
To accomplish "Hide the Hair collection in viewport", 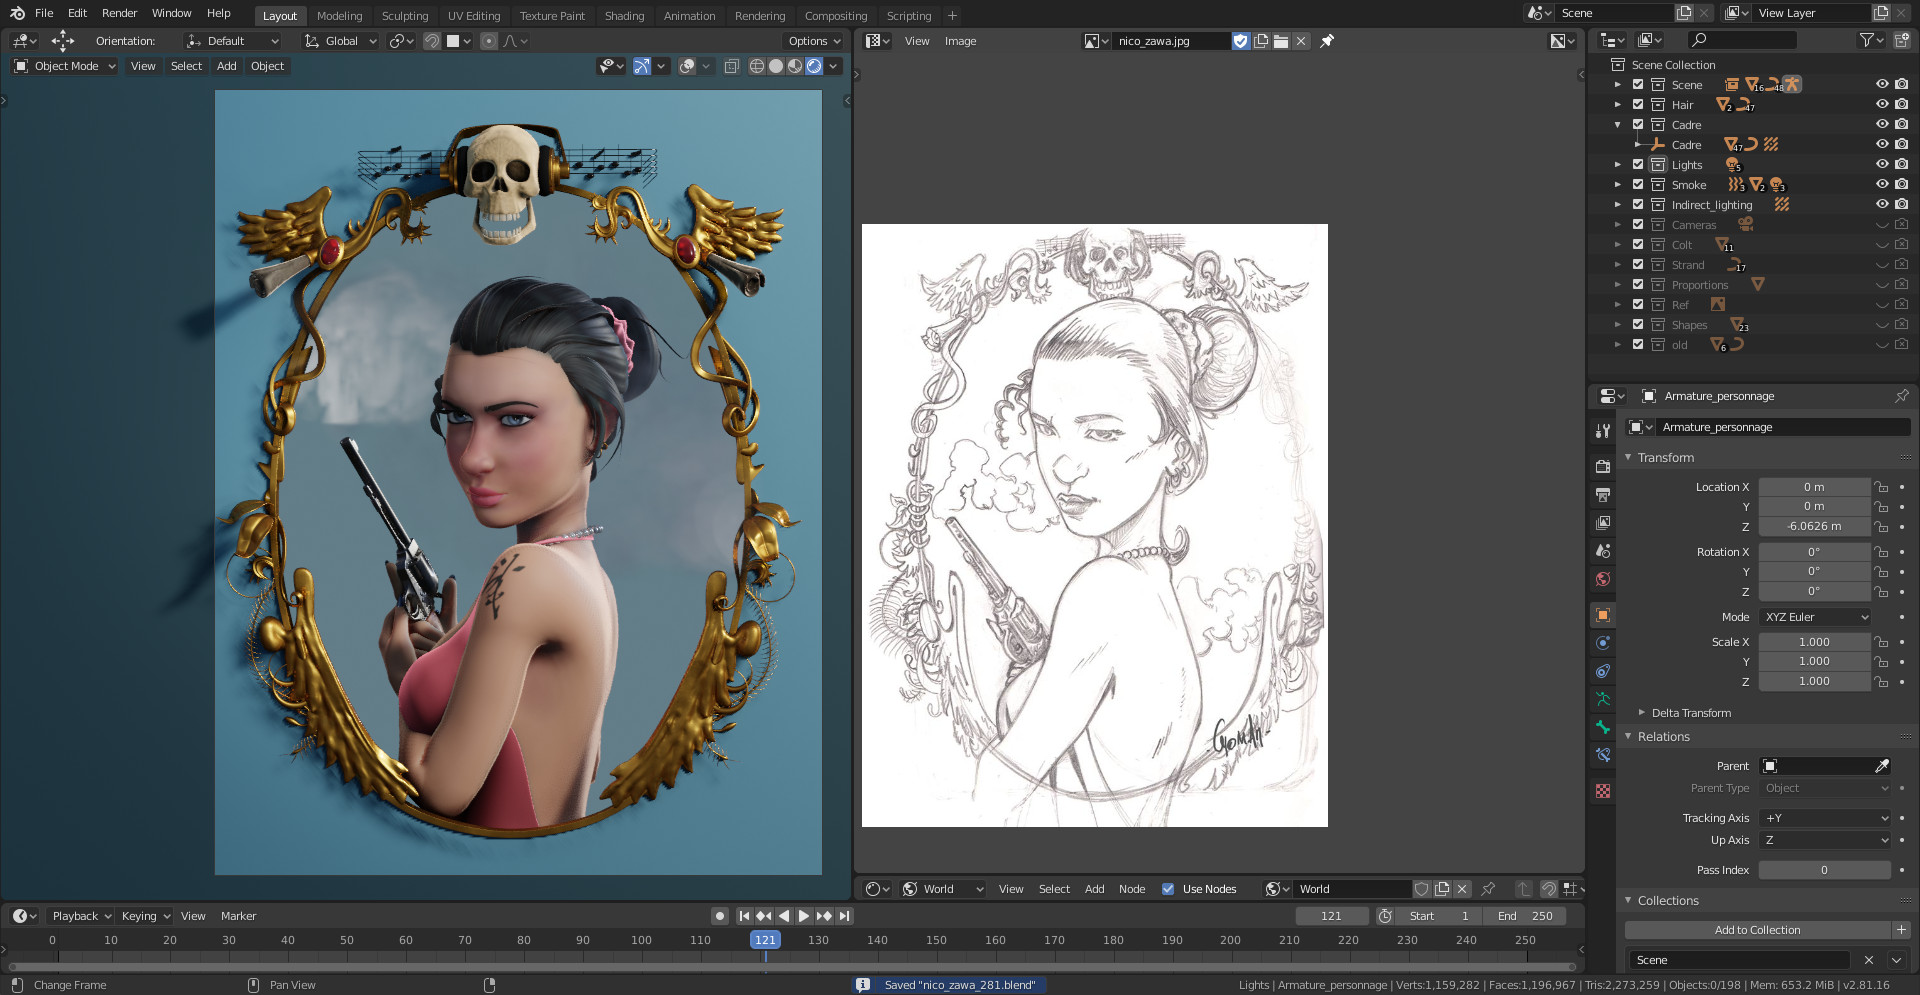I will [1882, 105].
